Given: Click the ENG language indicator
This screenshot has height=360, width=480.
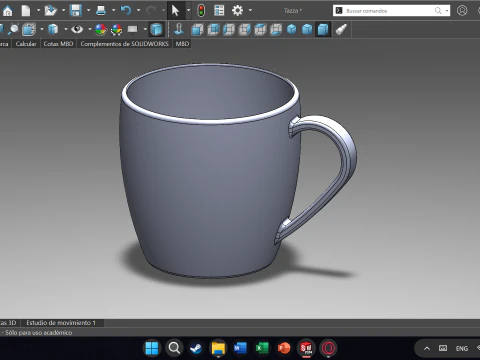Looking at the screenshot, I should tap(462, 348).
